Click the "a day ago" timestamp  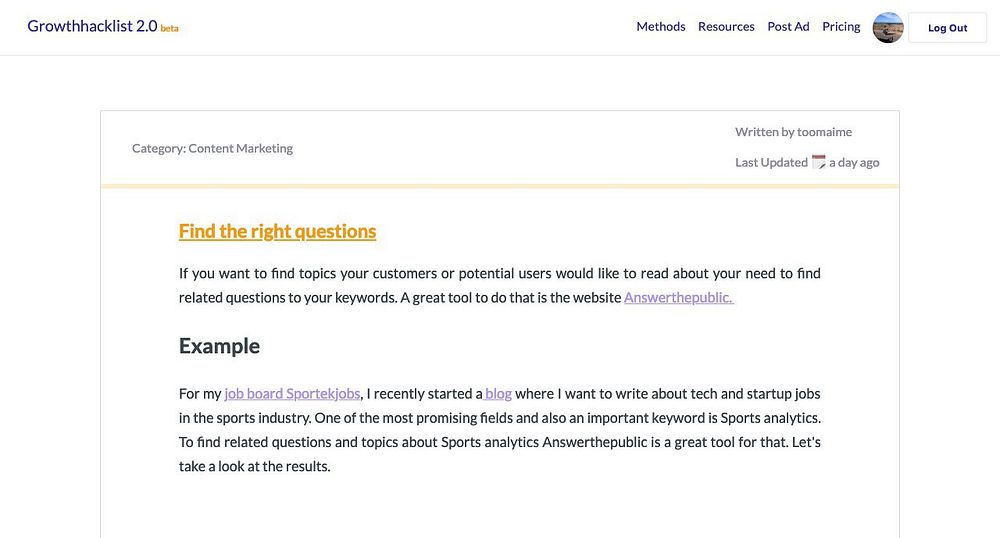854,162
